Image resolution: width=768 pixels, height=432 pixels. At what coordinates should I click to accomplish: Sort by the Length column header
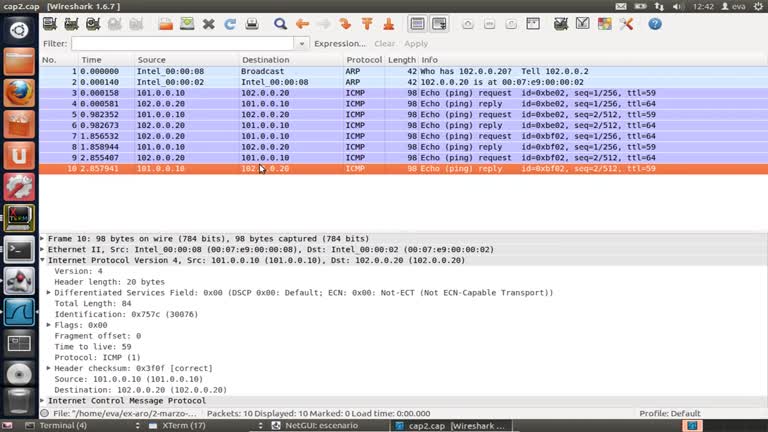click(x=402, y=60)
